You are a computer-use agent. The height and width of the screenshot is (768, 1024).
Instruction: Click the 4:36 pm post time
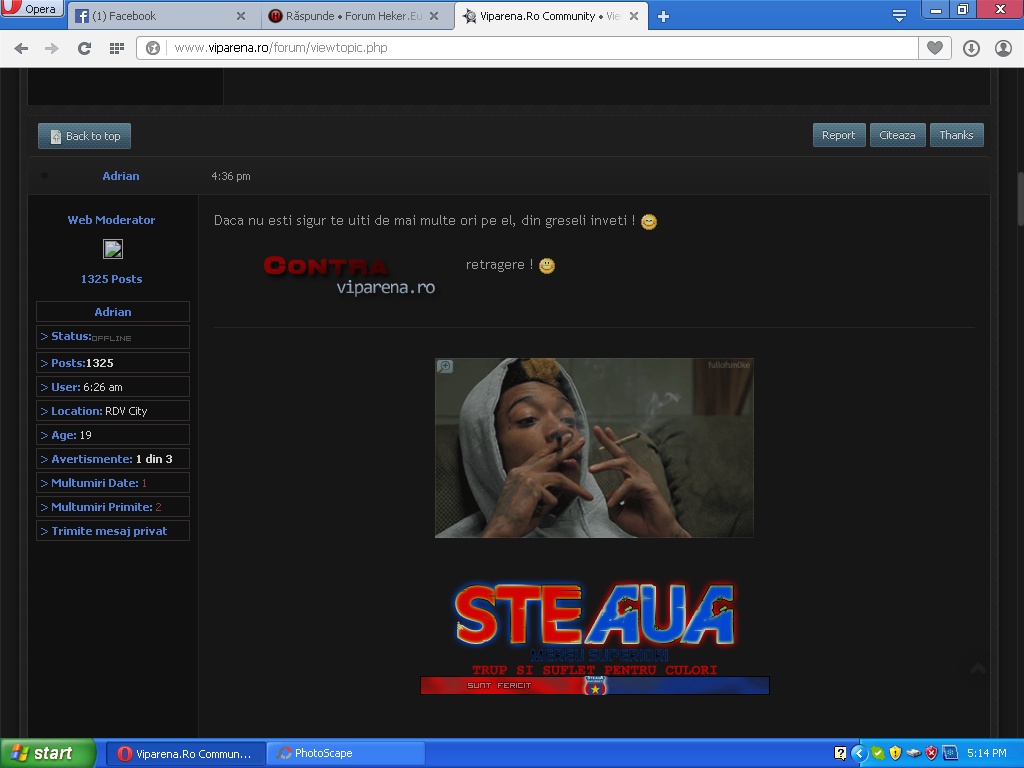pos(231,176)
